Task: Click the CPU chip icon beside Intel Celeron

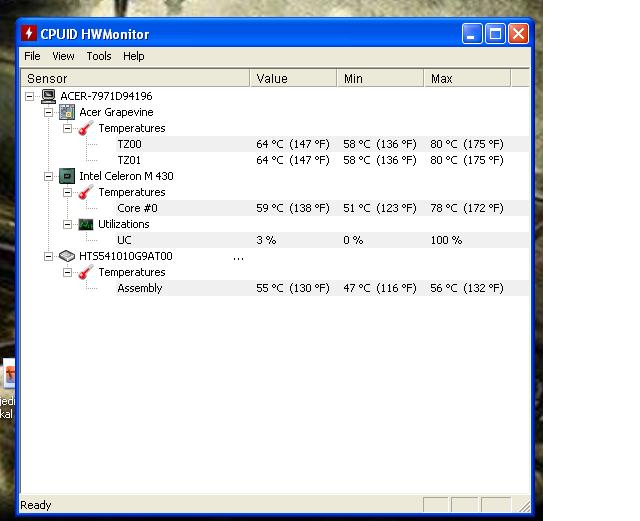Action: coord(67,176)
